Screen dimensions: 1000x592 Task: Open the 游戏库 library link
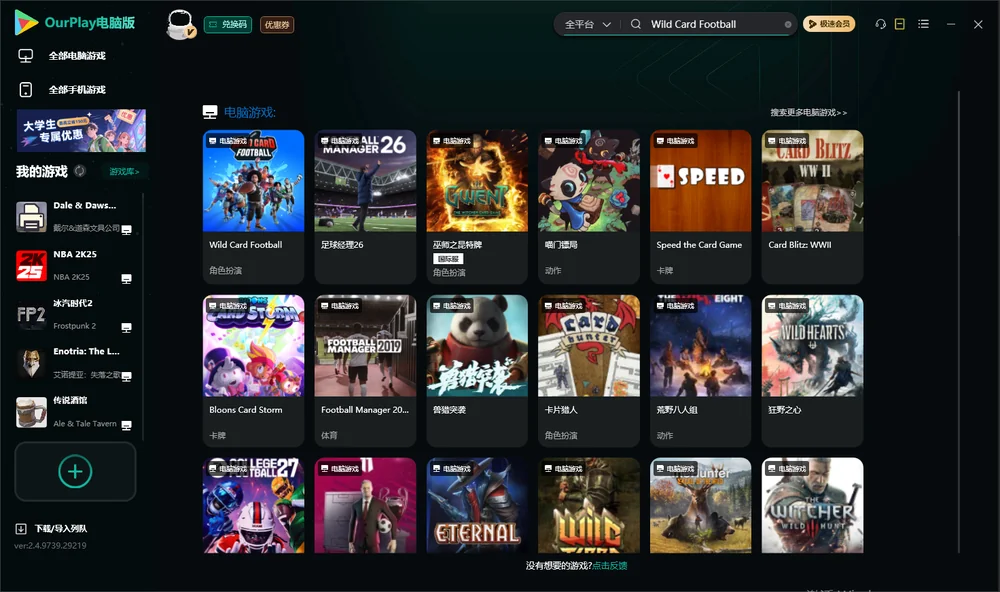pyautogui.click(x=124, y=172)
